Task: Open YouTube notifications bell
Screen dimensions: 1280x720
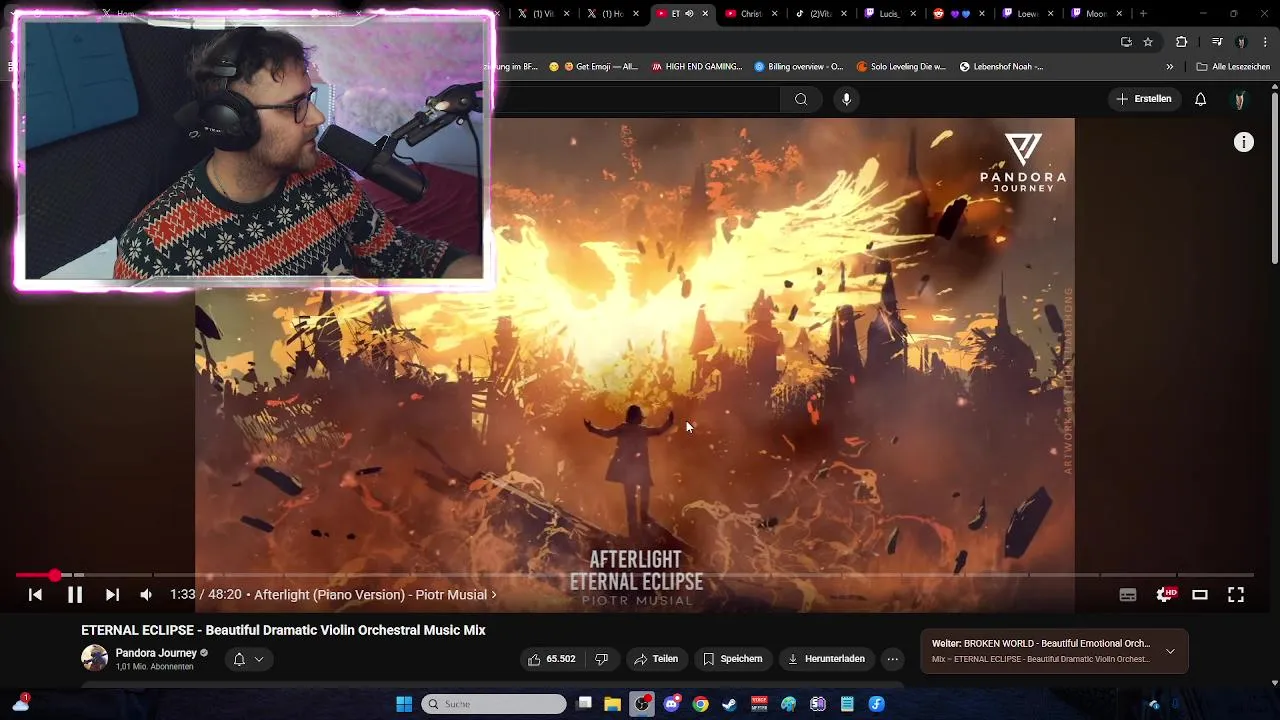Action: pos(1200,99)
